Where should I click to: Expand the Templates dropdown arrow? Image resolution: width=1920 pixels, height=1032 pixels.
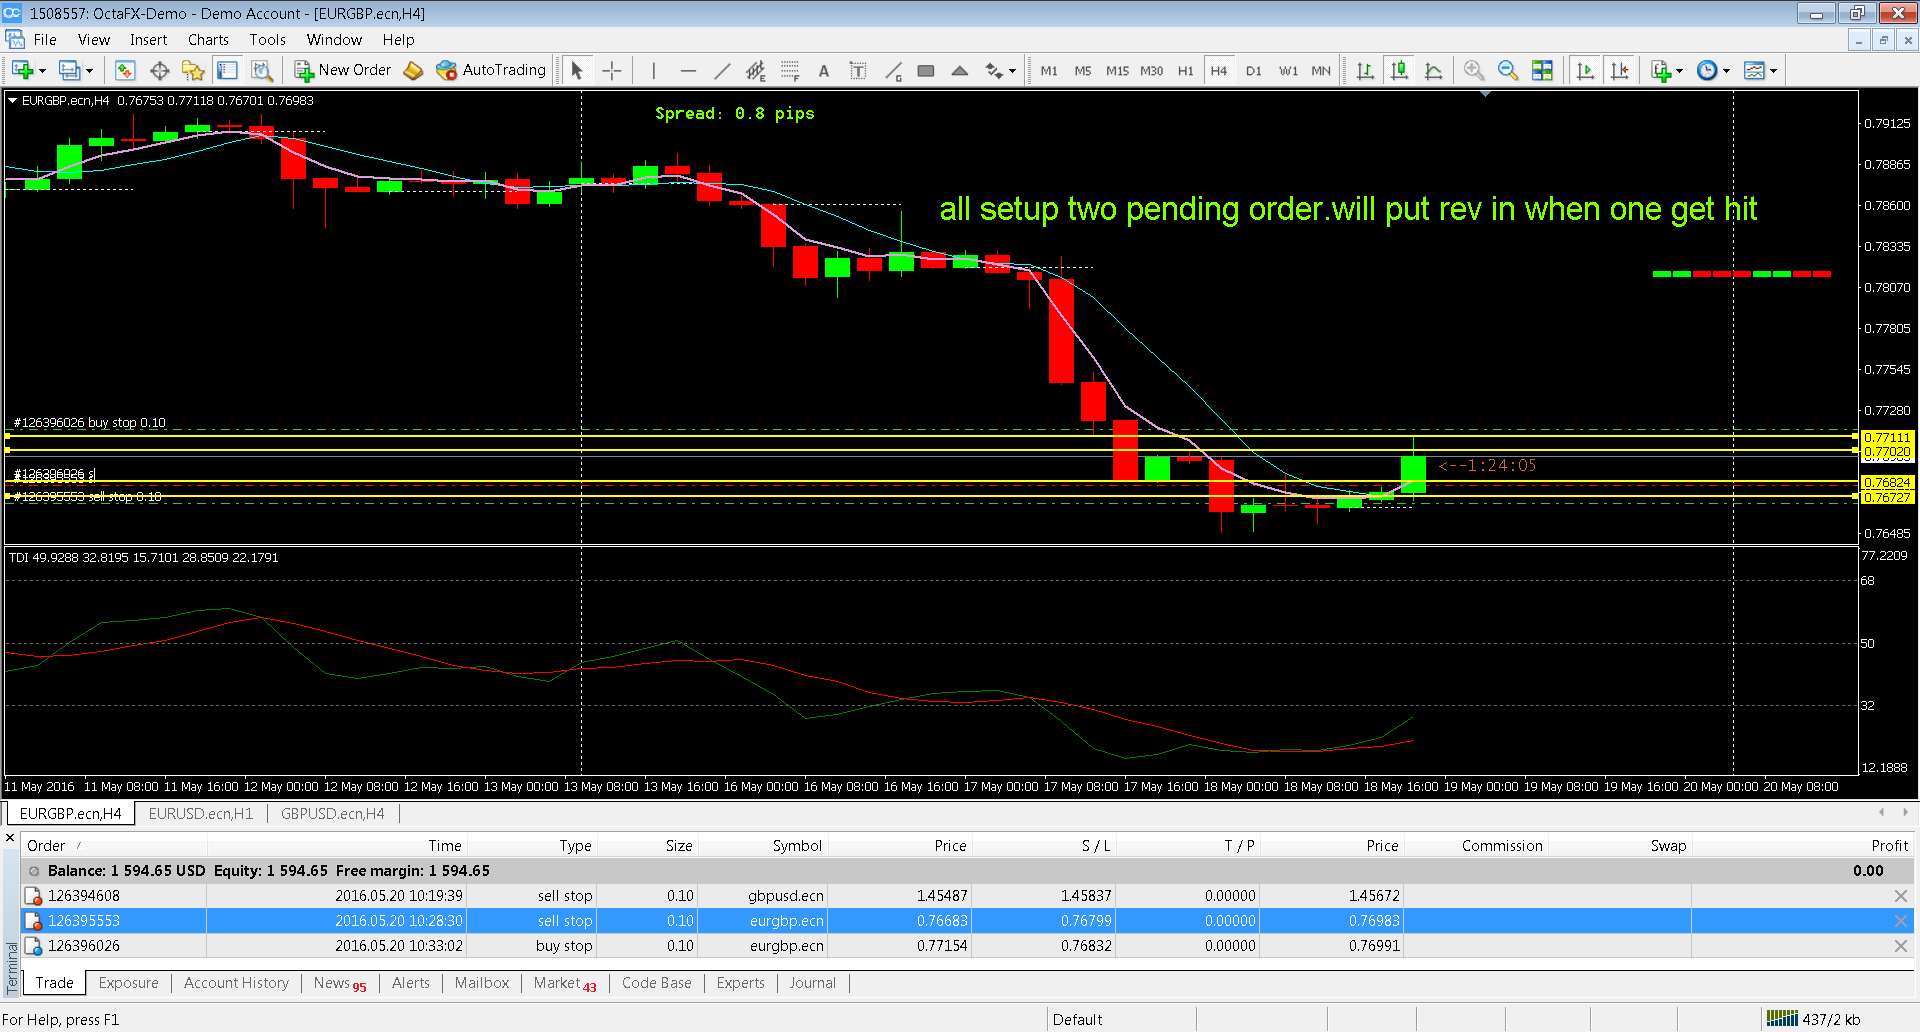tap(1773, 71)
